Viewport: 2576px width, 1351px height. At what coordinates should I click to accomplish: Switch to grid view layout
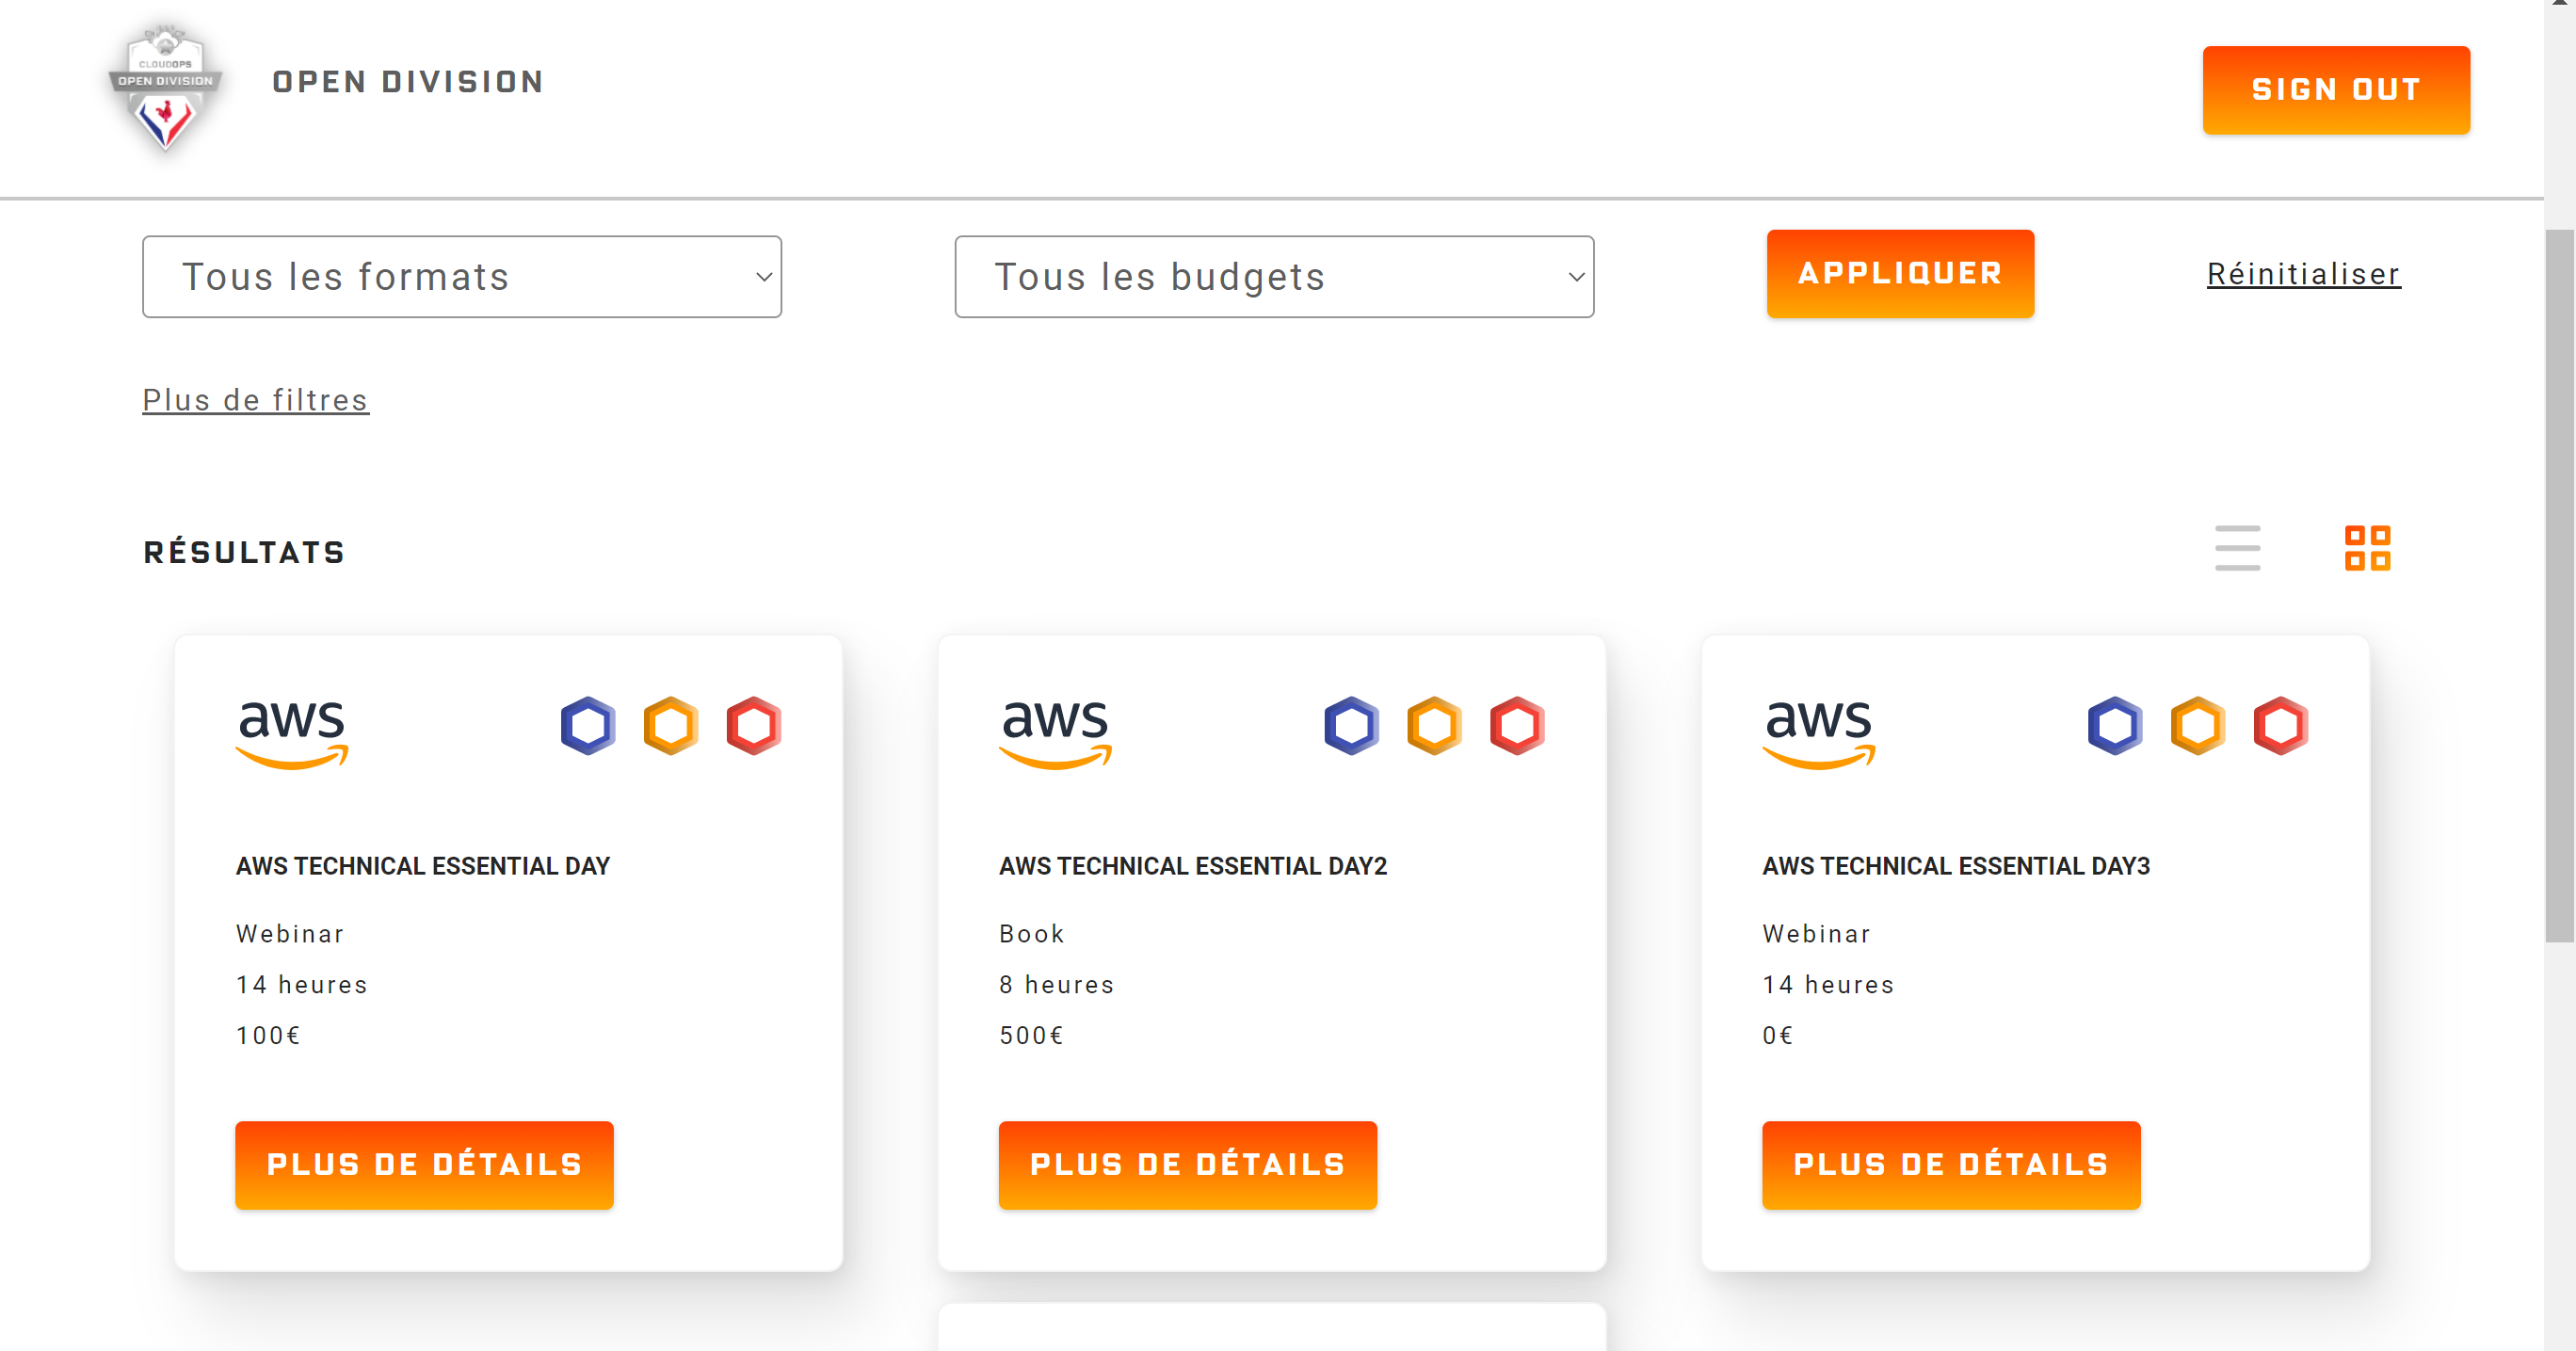(2367, 548)
